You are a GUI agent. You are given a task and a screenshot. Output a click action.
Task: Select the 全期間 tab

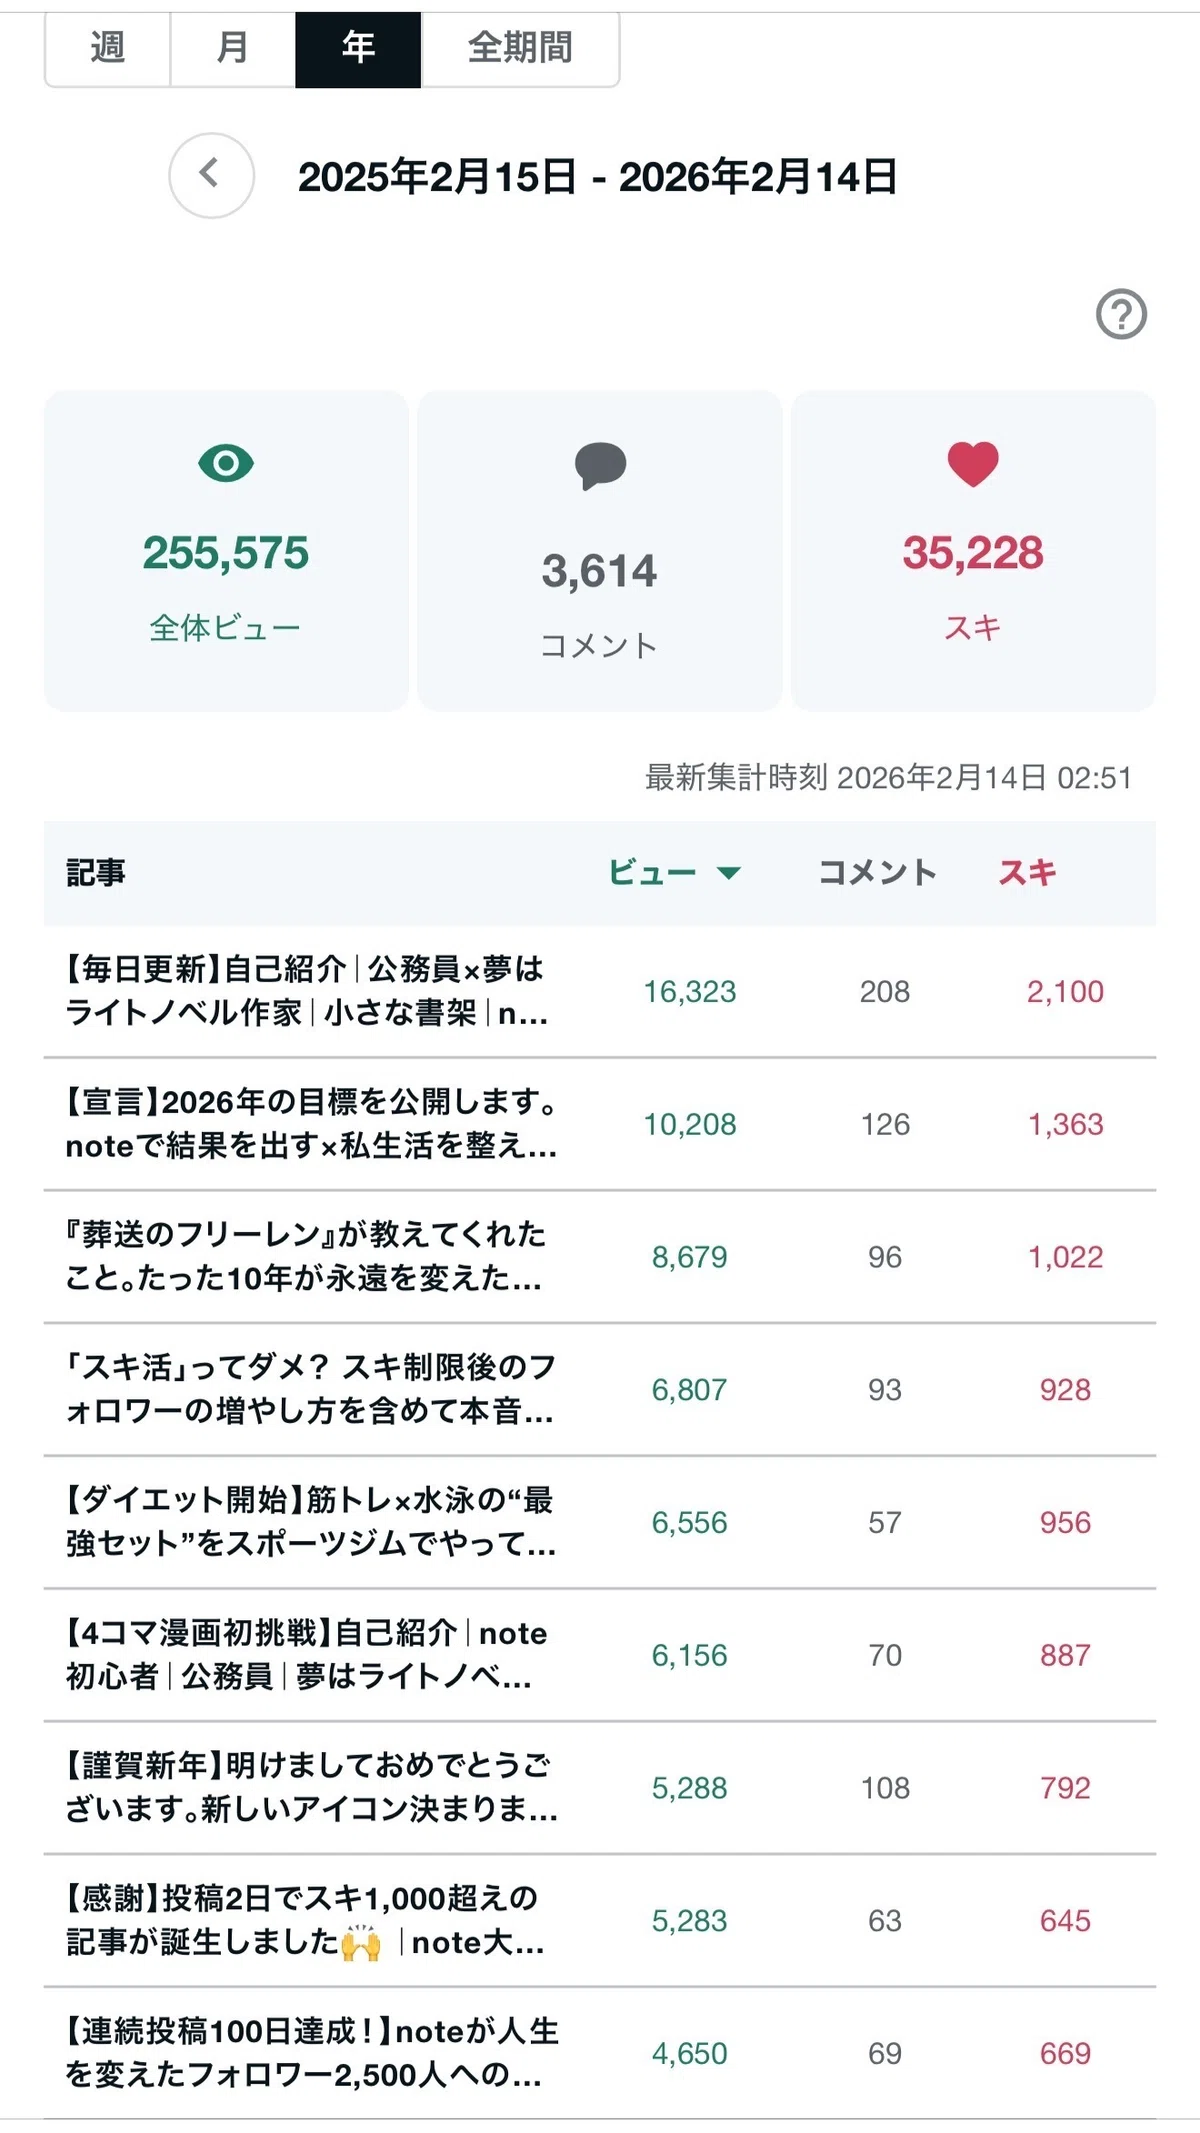520,47
